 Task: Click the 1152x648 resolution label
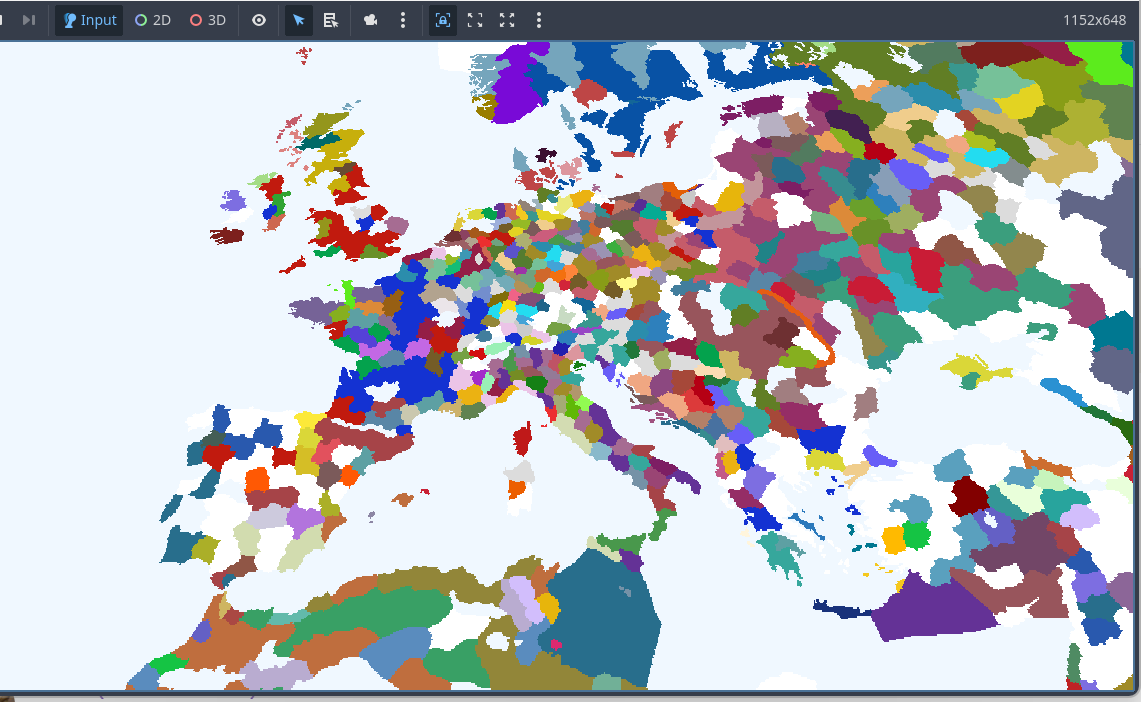(x=1096, y=20)
